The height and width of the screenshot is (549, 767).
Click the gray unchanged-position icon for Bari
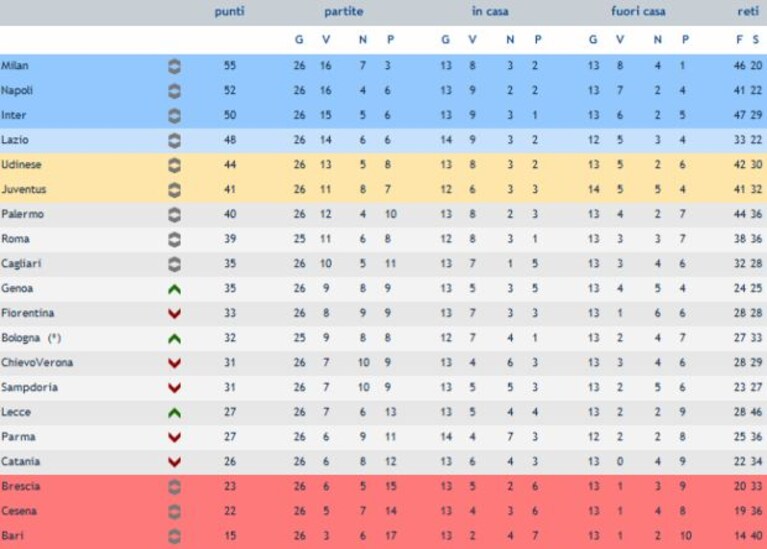click(175, 536)
